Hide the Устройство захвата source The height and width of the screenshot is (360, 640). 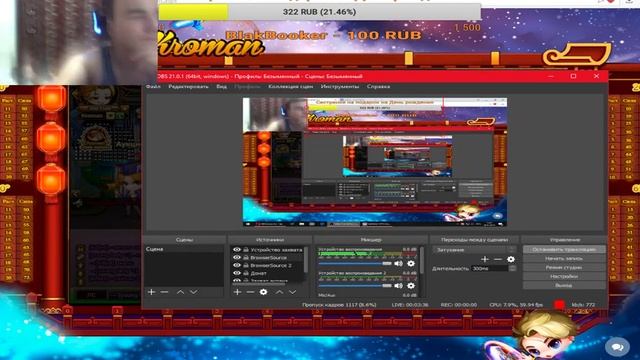pyautogui.click(x=237, y=249)
